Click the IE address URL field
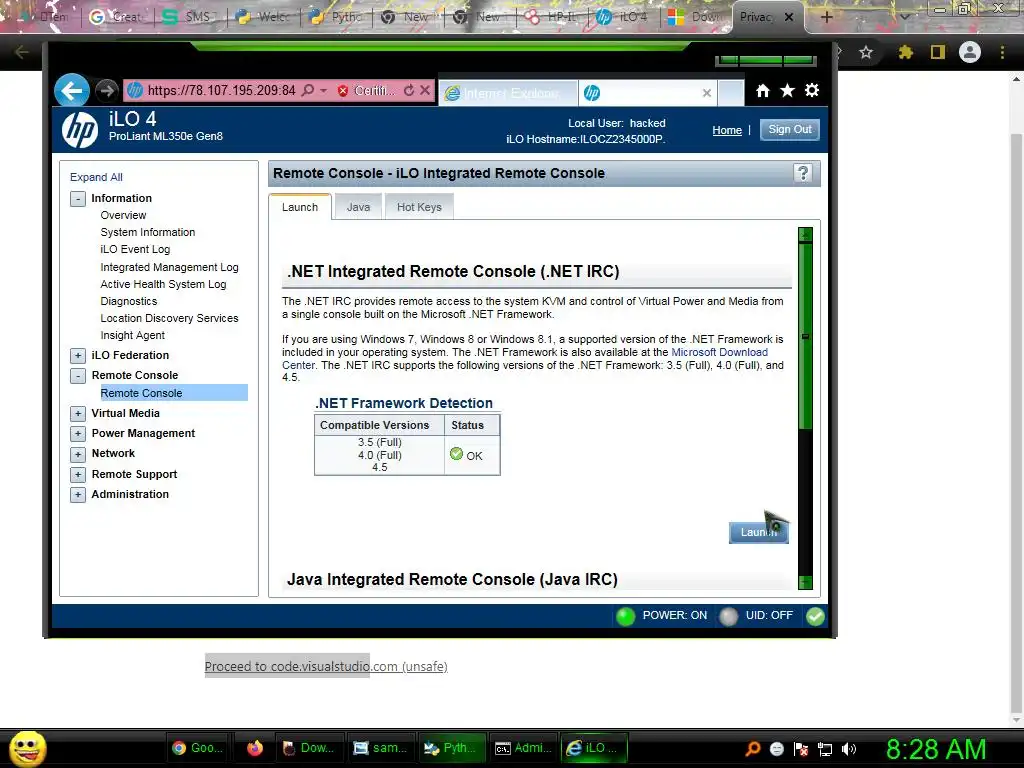 click(221, 90)
